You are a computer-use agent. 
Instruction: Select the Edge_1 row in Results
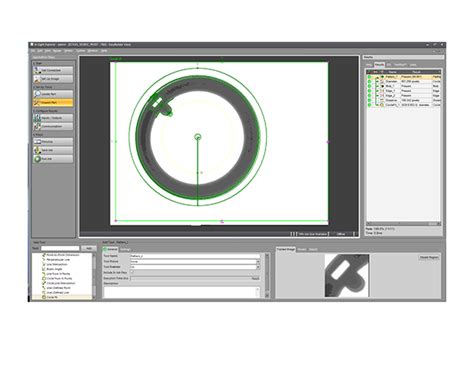(x=404, y=91)
